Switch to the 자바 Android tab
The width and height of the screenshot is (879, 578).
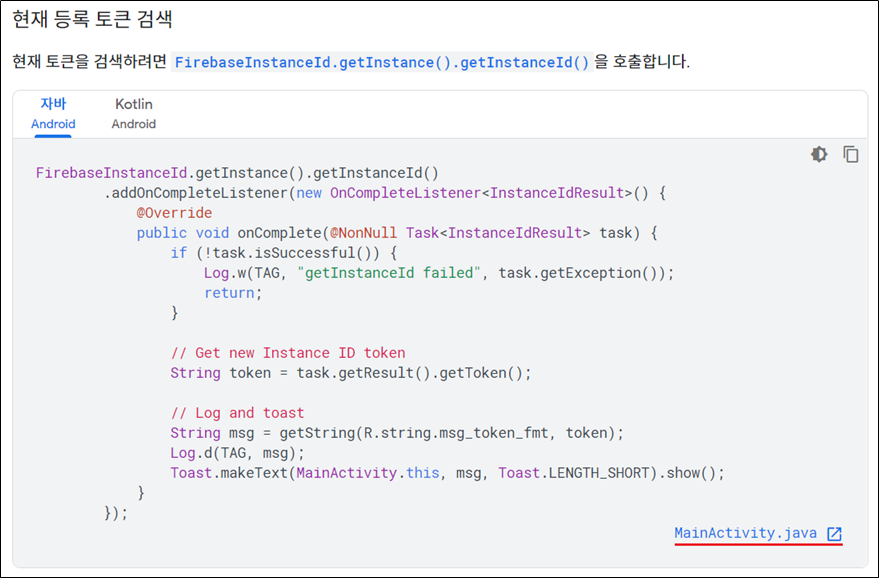tap(53, 114)
